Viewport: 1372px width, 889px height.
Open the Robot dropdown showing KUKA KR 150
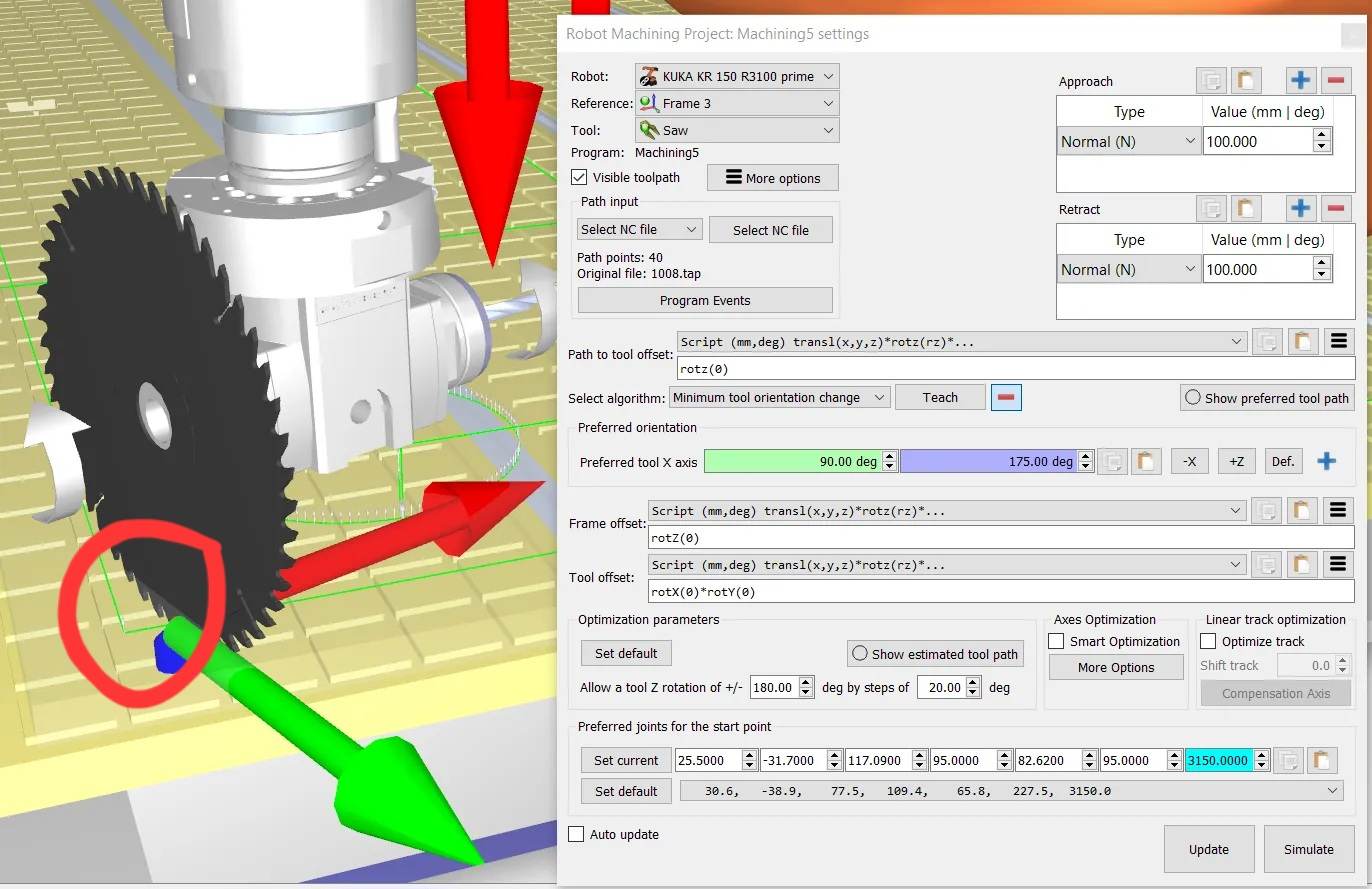(737, 76)
